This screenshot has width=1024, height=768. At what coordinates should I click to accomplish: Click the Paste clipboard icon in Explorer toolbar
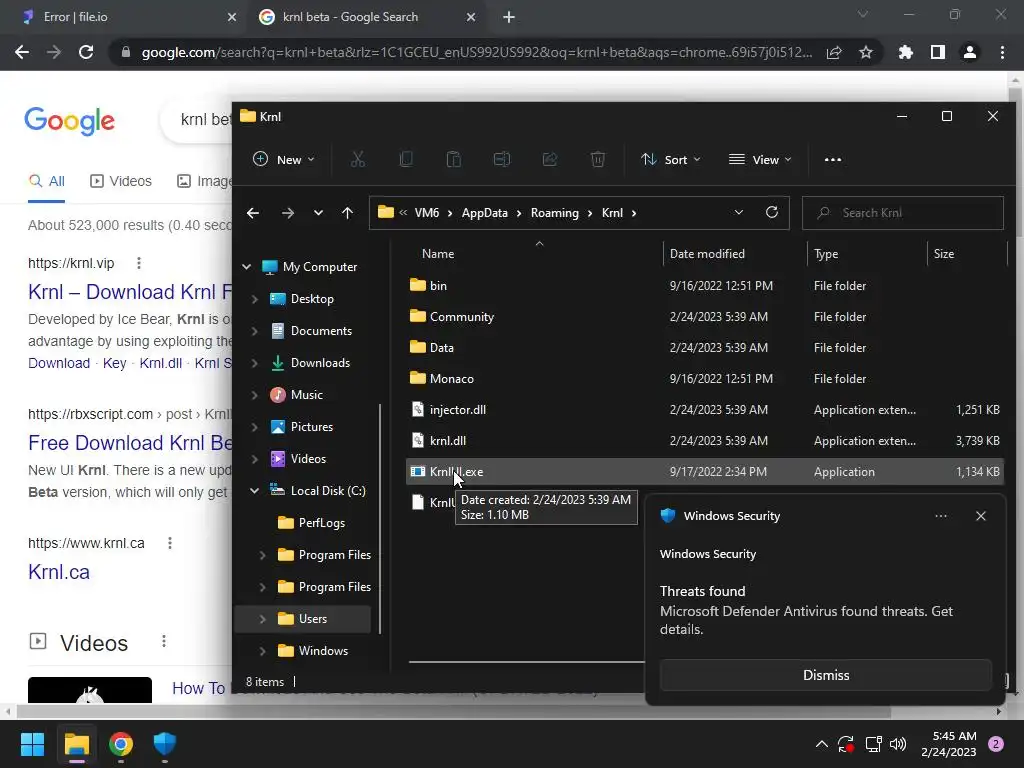454,159
